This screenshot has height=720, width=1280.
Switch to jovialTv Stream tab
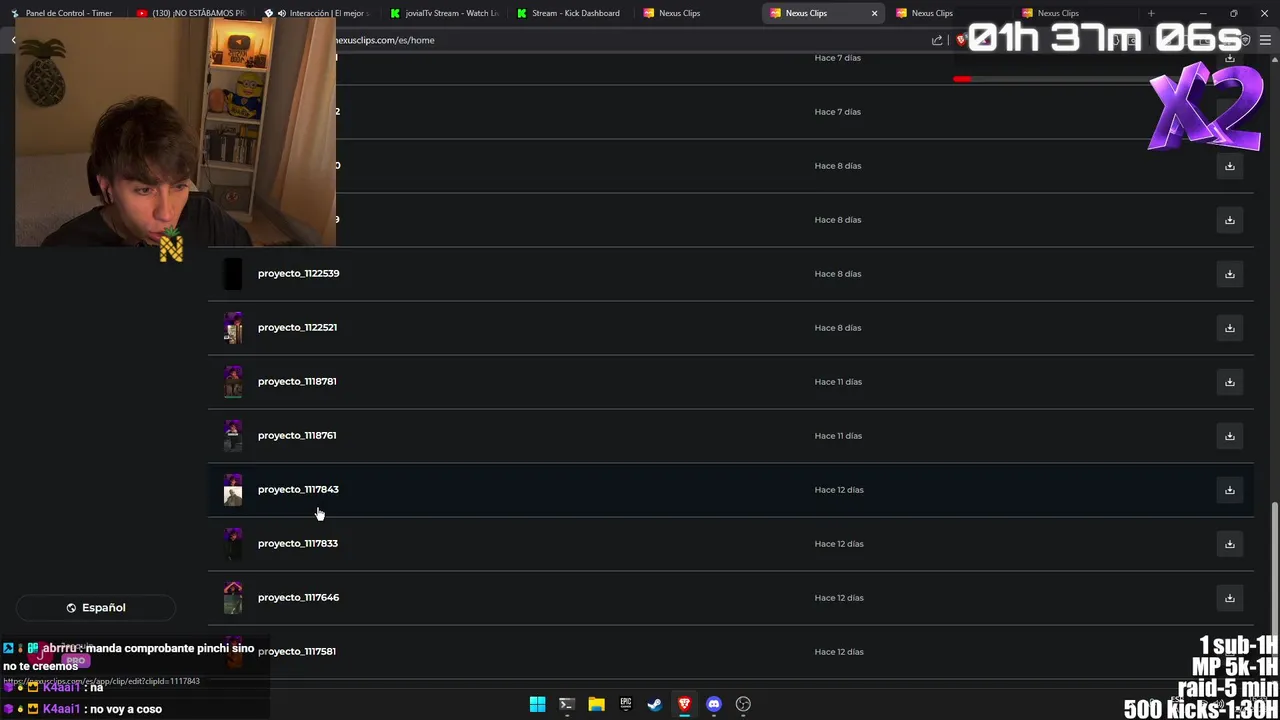(444, 13)
